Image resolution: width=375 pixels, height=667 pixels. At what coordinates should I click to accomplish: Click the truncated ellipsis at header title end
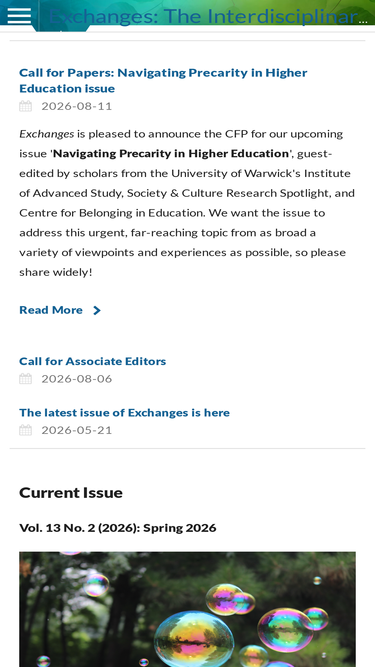click(x=363, y=20)
